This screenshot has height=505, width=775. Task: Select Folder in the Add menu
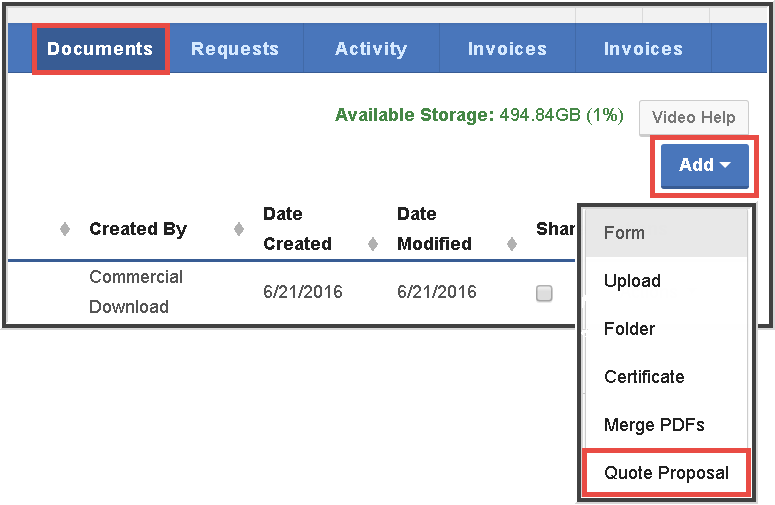pos(666,329)
